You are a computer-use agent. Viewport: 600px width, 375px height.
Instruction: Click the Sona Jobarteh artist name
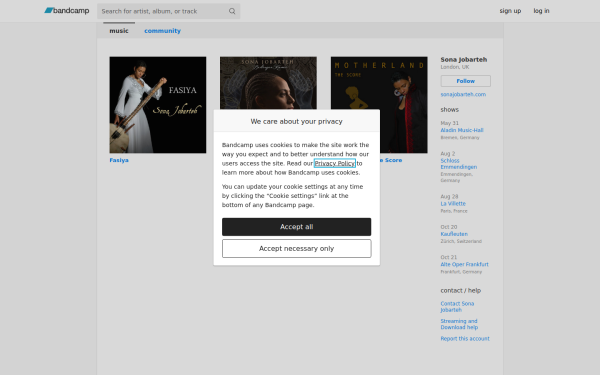(x=463, y=59)
